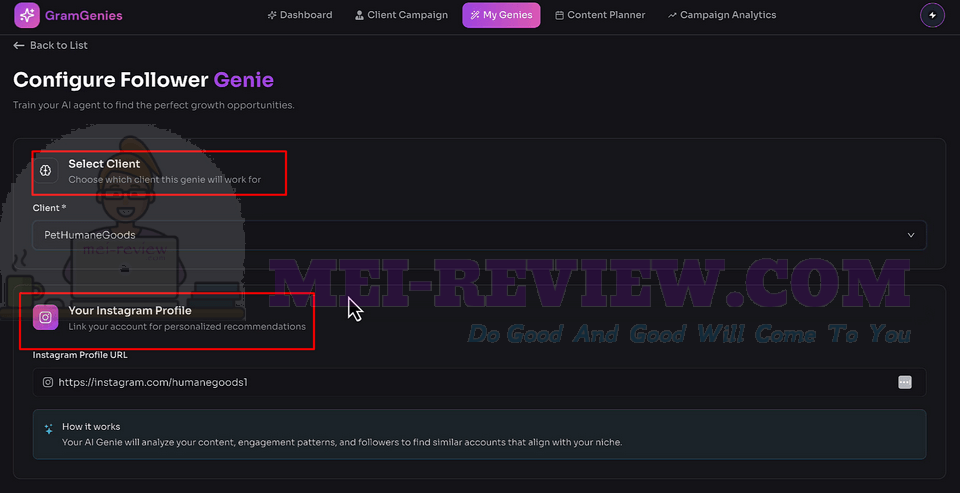Click the Instagram gradient icon beside Your Instagram Profile

point(45,317)
